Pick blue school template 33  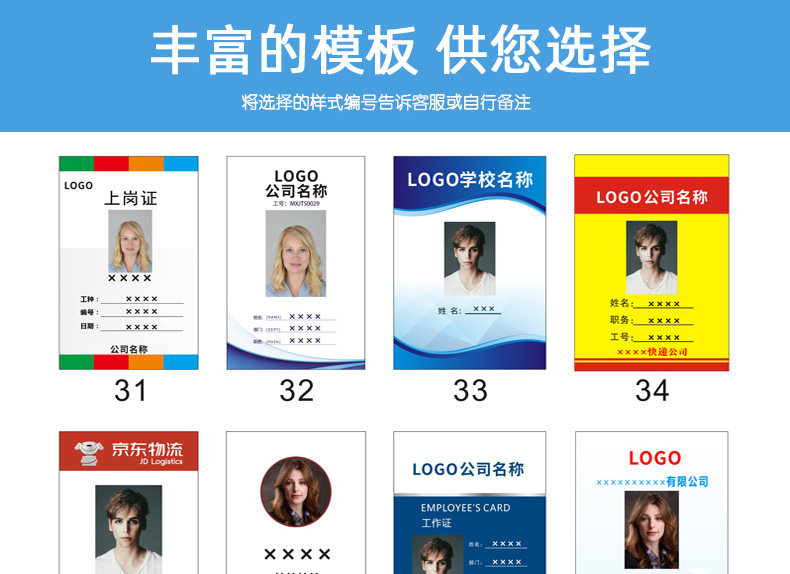470,263
